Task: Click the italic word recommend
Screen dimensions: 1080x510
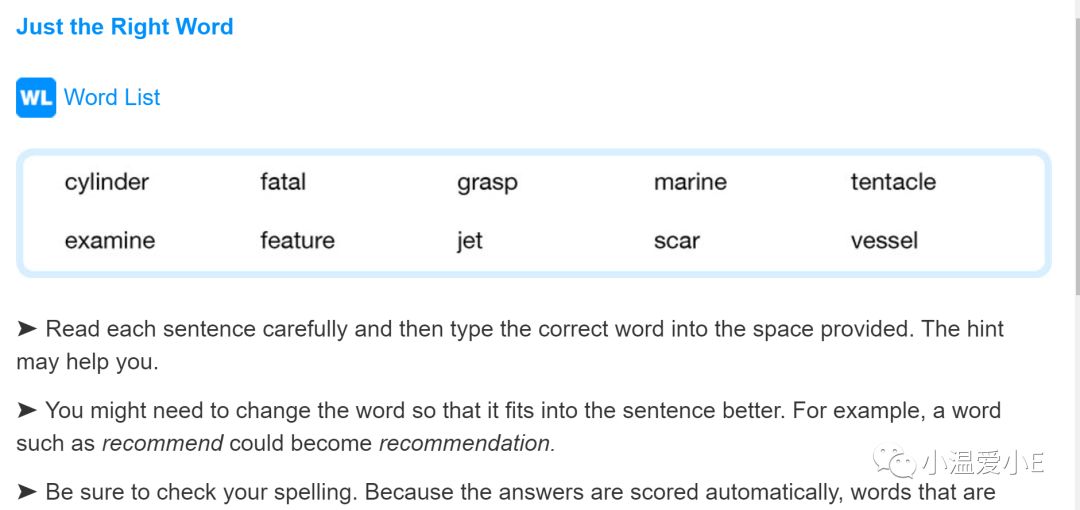Action: tap(163, 443)
